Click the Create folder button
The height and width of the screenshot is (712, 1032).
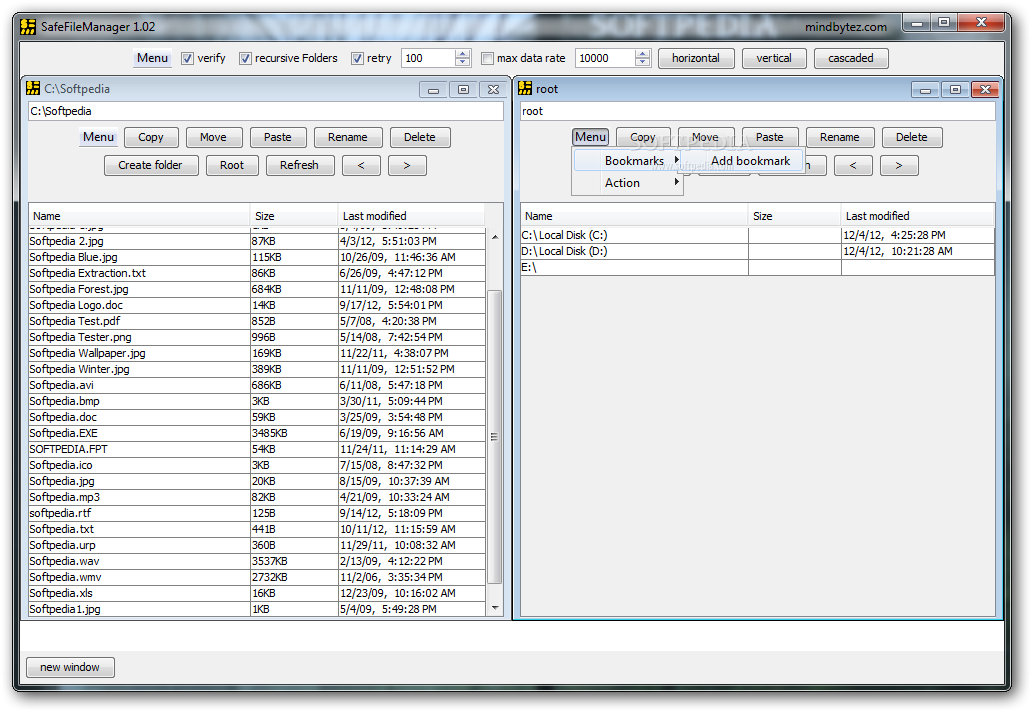(x=151, y=165)
